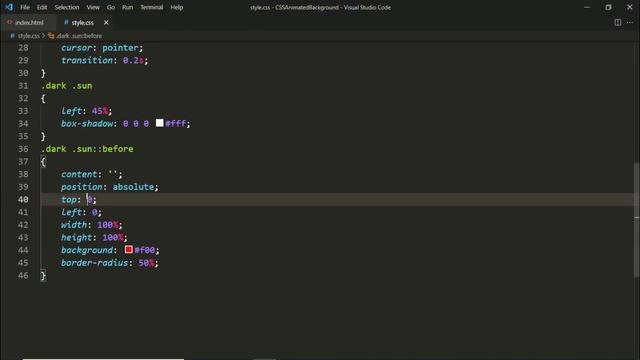Click the '.dark .sun::before' selector text
Image resolution: width=640 pixels, height=360 pixels.
(87, 149)
